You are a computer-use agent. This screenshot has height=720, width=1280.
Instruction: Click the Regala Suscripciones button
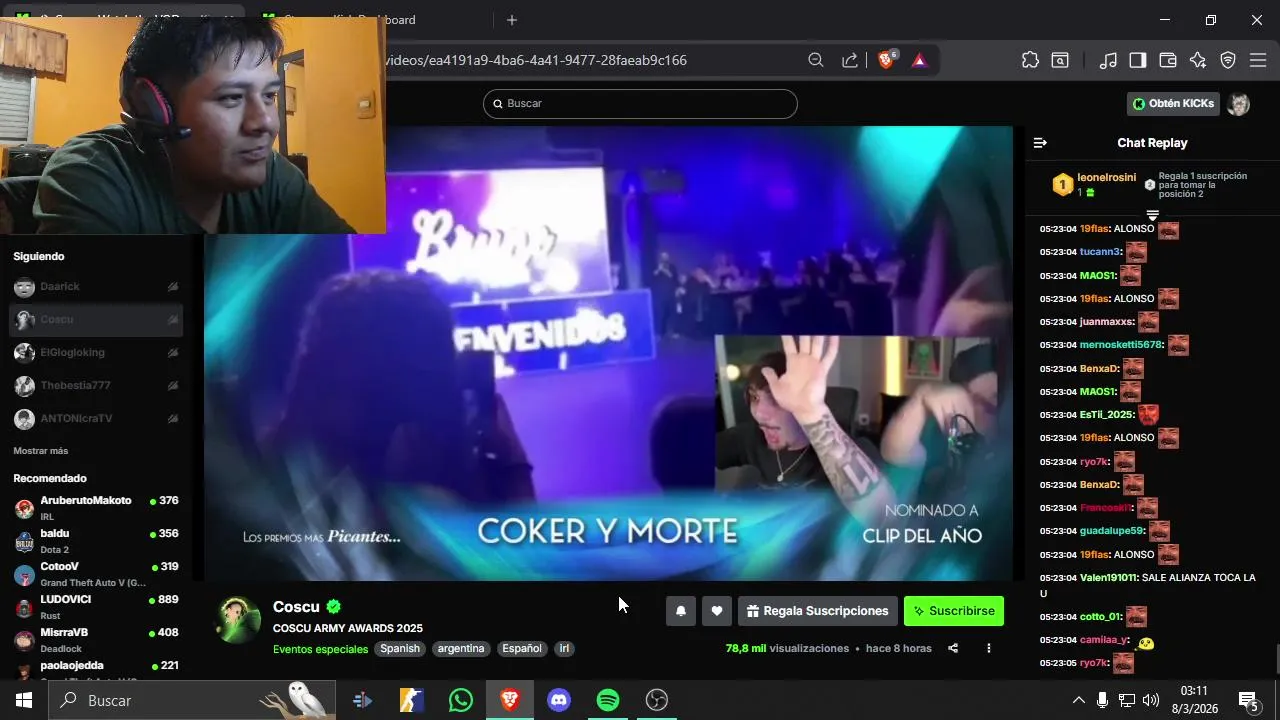(817, 611)
